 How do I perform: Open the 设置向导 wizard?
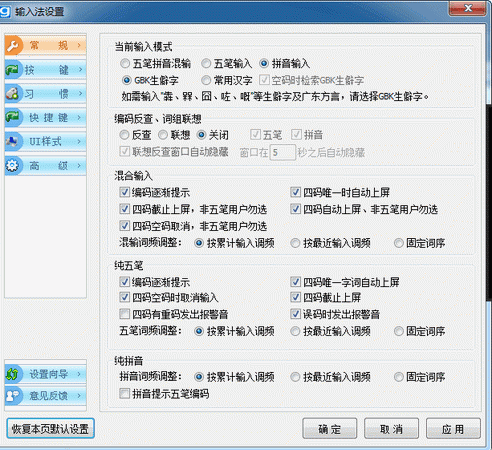[46, 374]
